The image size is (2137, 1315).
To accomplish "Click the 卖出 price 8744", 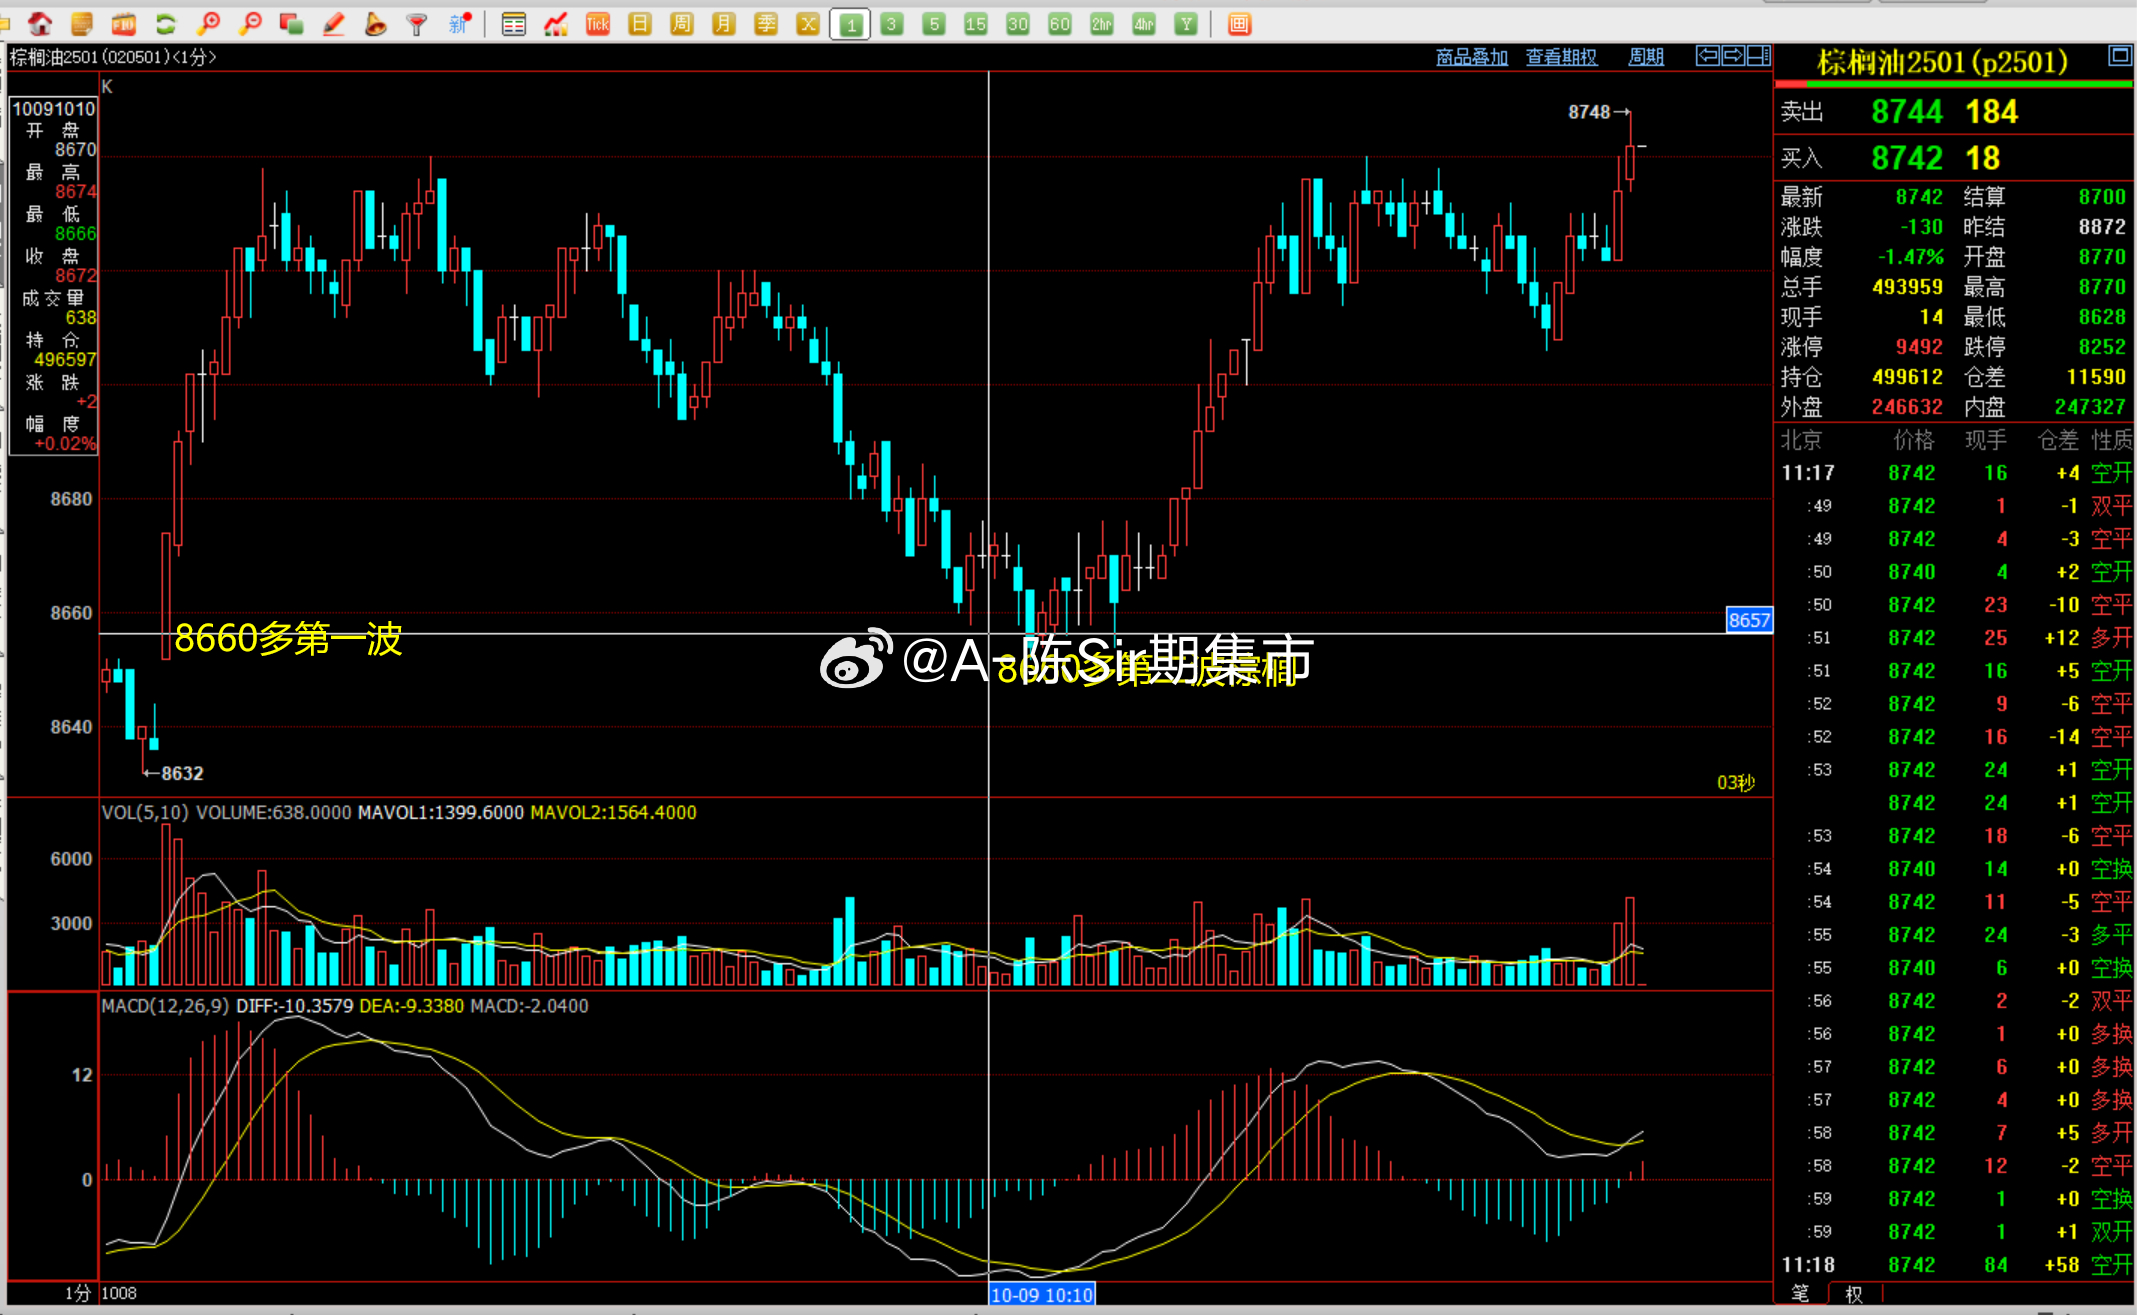I will coord(1907,111).
